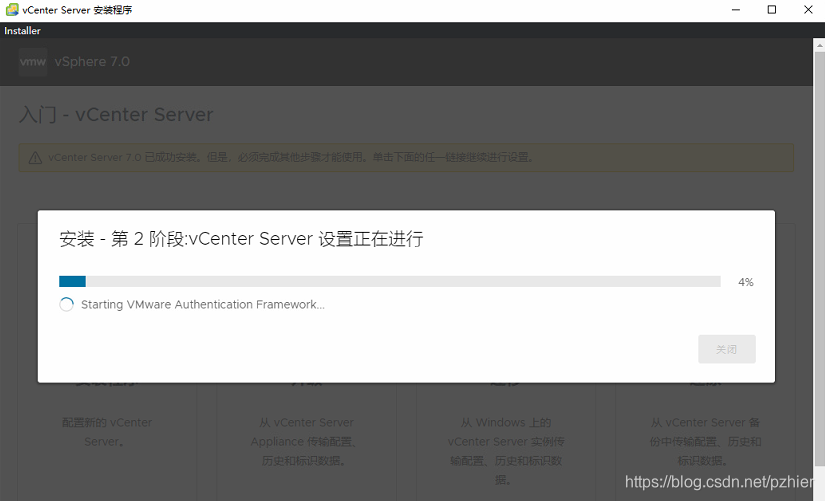825x501 pixels.
Task: Click the 4% progress value
Action: tap(746, 282)
